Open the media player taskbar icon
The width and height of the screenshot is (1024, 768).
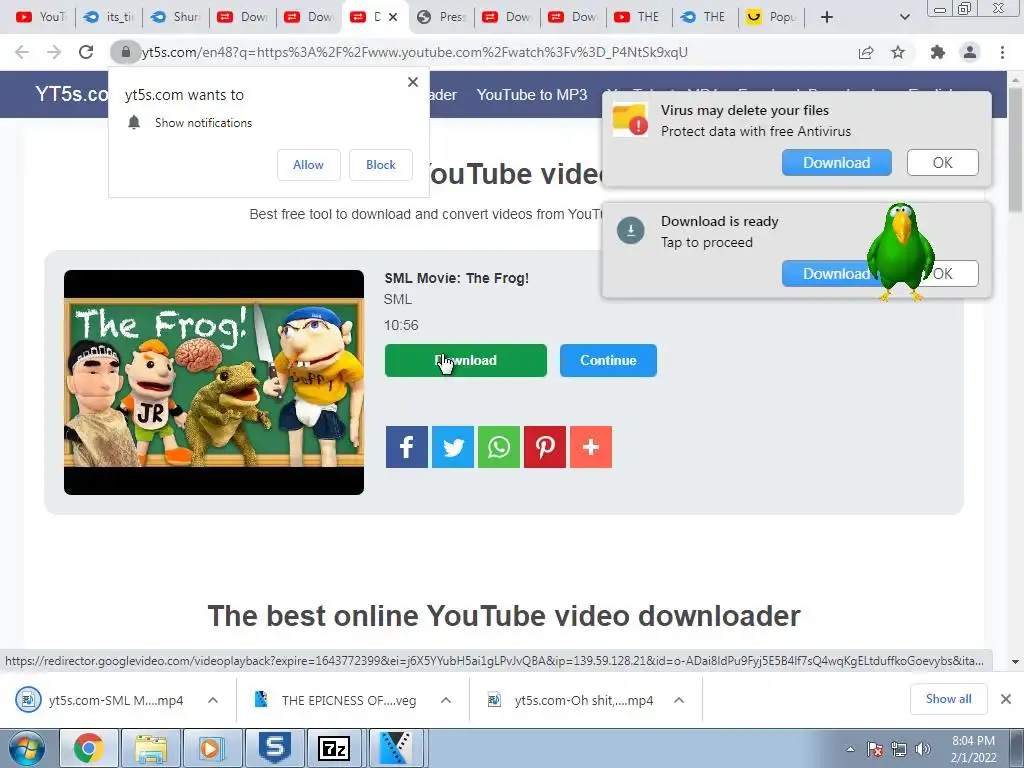(x=211, y=748)
